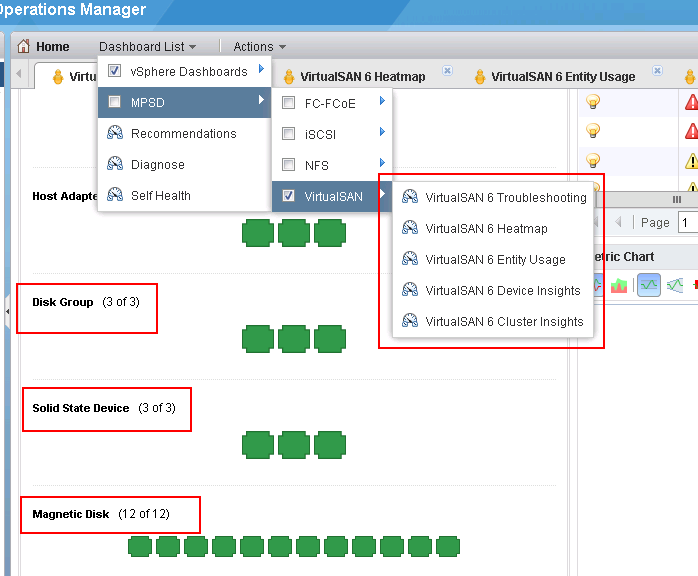Click the VirtualSAN 6 Troubleshooting gauge icon
Image resolution: width=698 pixels, height=576 pixels.
410,197
